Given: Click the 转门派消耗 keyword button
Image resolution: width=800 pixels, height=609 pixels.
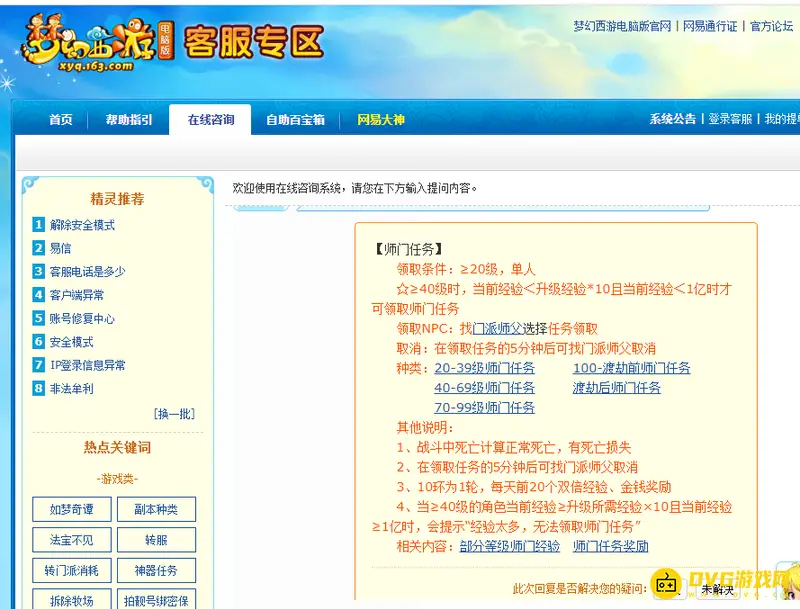Looking at the screenshot, I should pos(71,570).
